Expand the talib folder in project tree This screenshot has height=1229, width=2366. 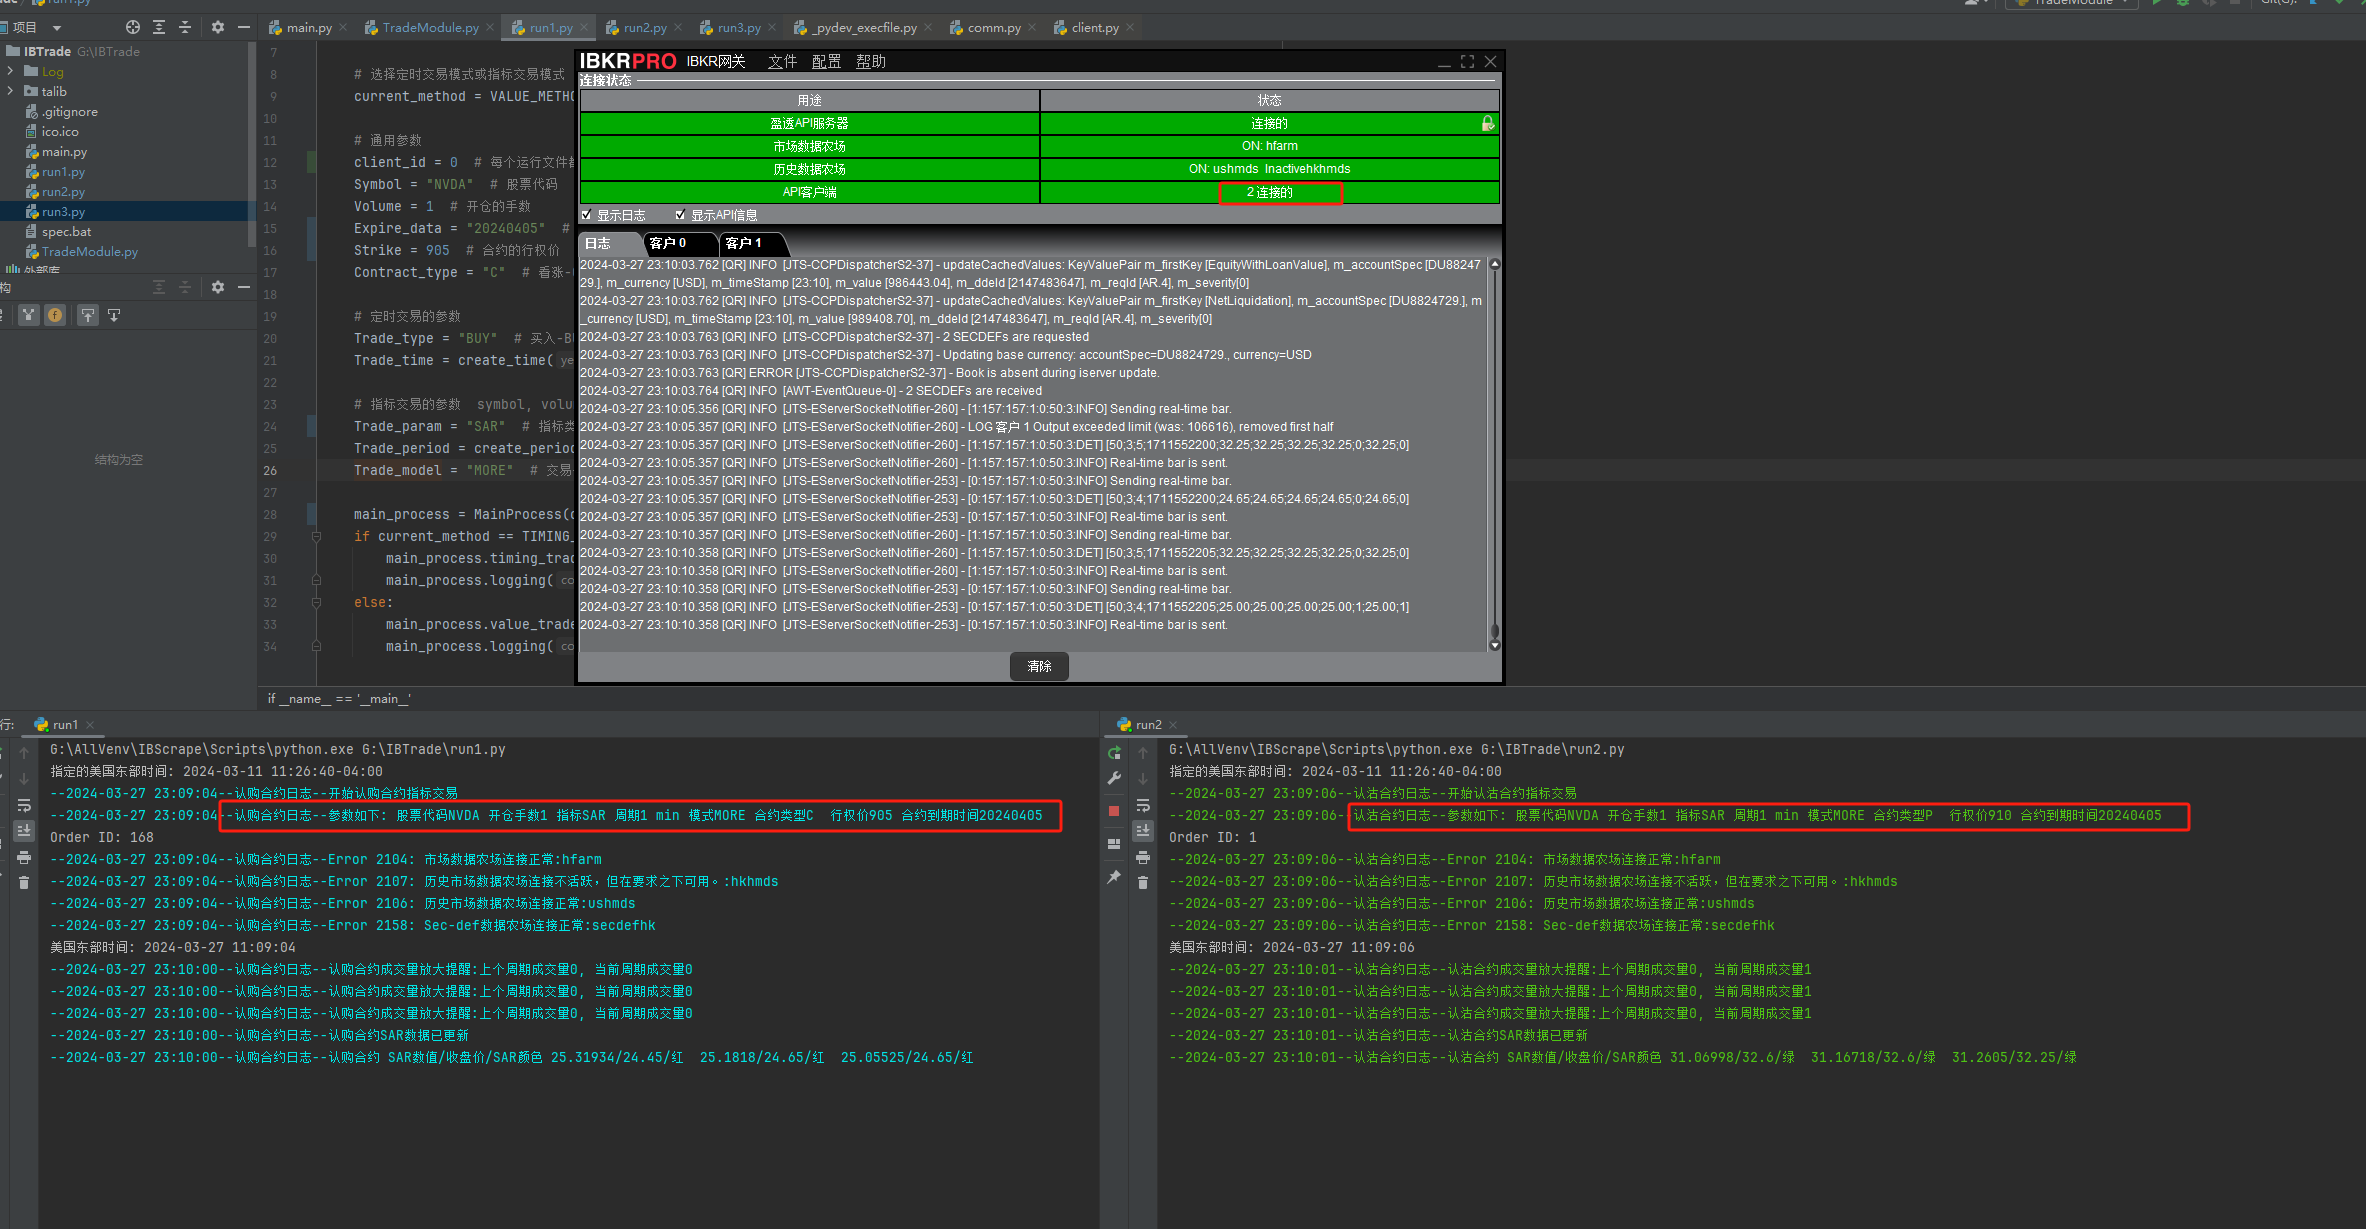(x=10, y=91)
